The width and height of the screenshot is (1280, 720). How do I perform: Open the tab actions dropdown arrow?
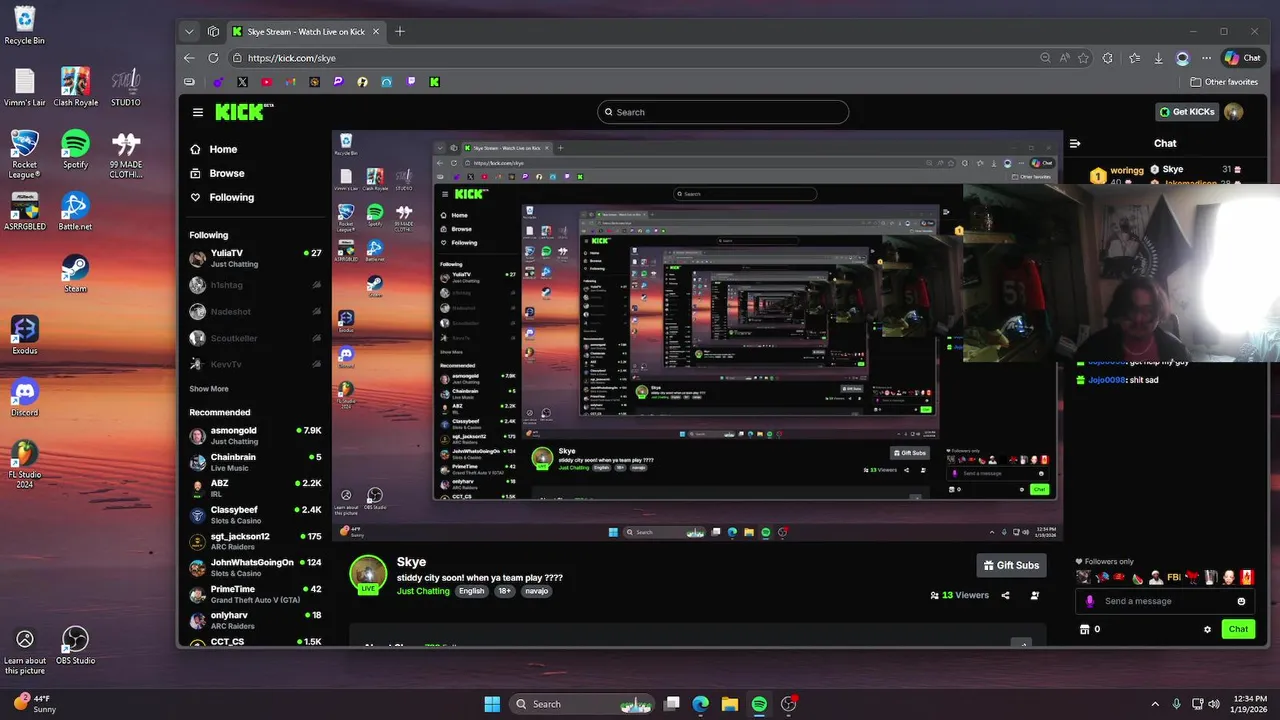coord(189,31)
